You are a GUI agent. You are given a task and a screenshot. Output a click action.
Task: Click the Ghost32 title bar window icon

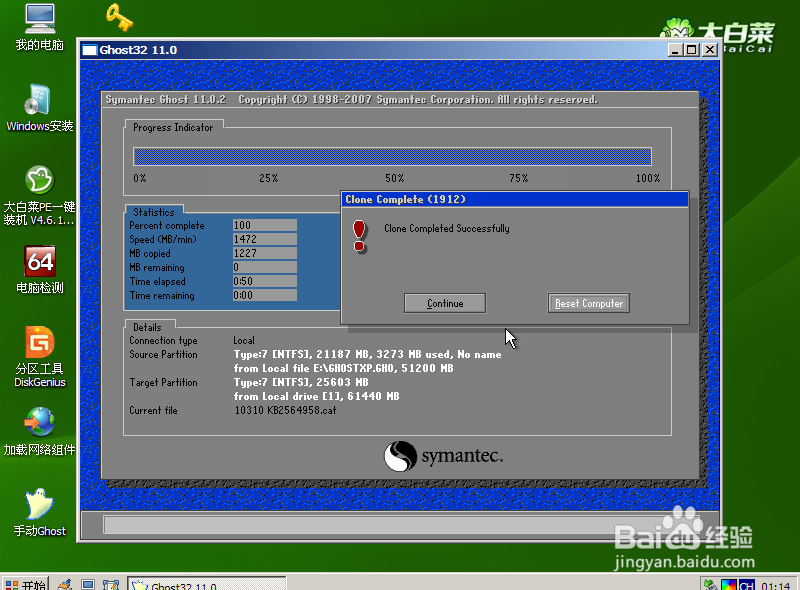coord(89,50)
